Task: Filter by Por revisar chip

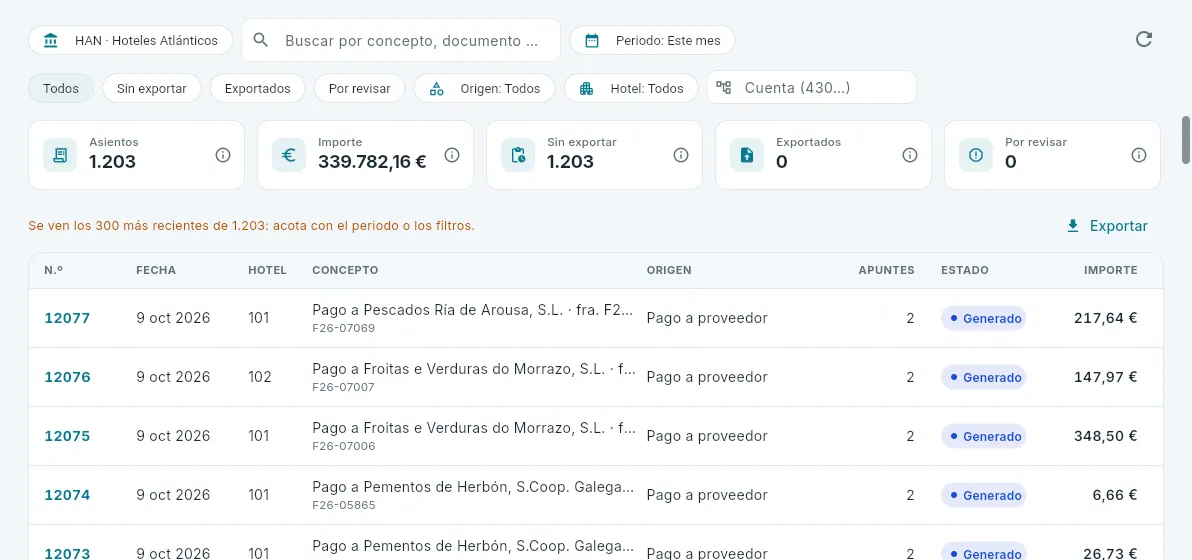Action: pos(360,88)
